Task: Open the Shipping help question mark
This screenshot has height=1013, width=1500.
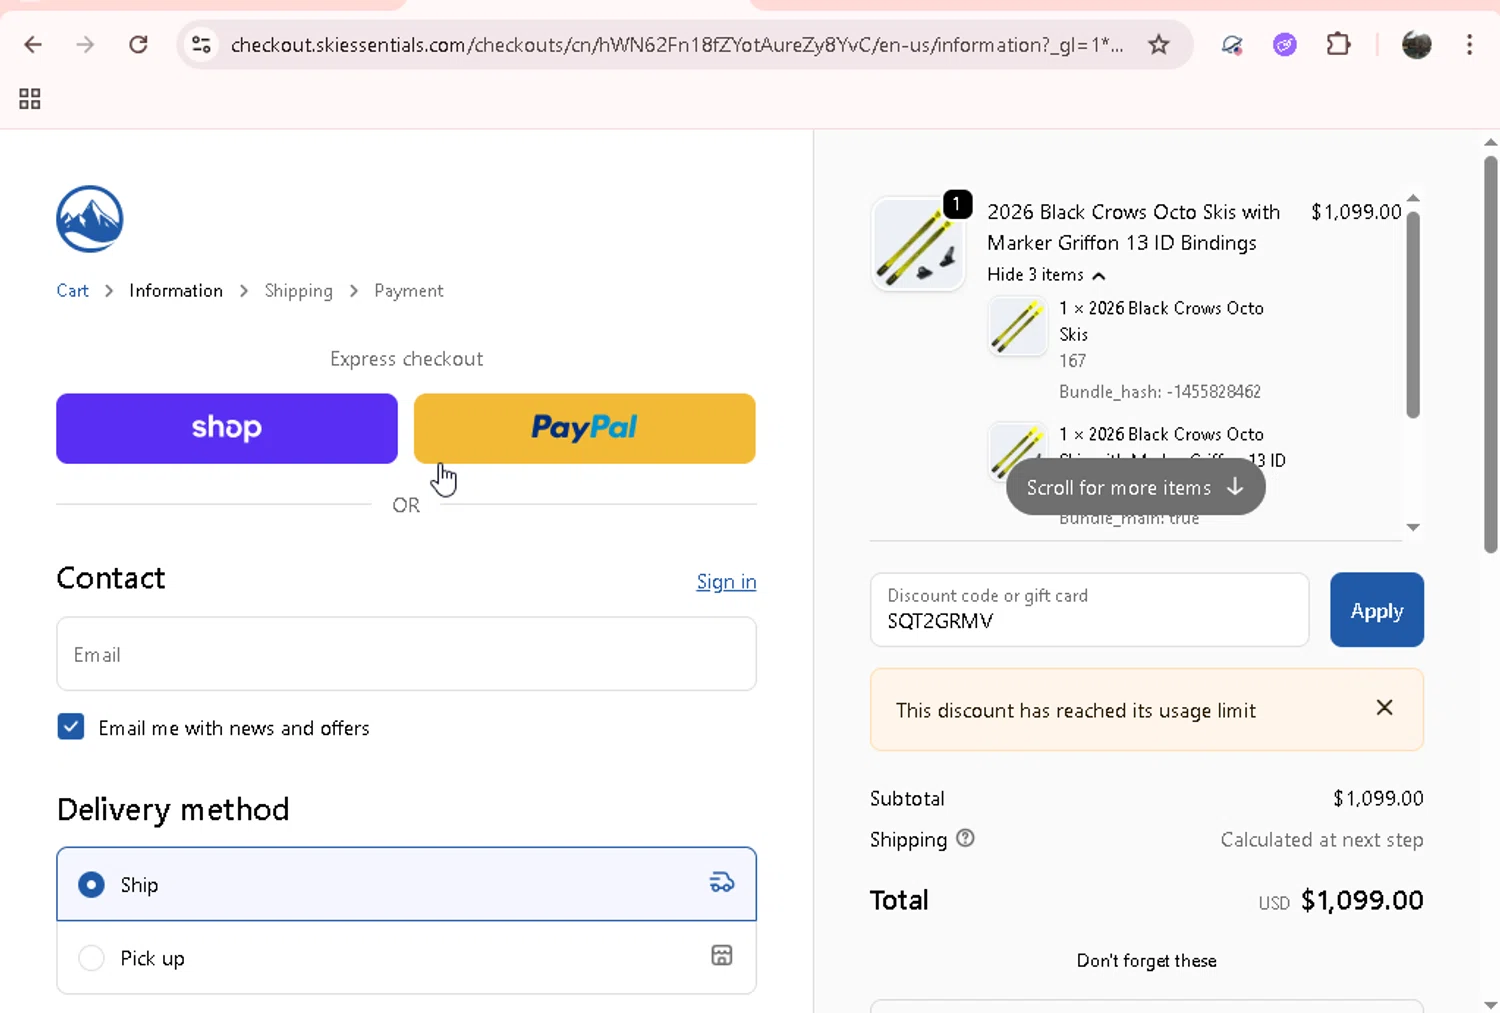Action: coord(965,839)
